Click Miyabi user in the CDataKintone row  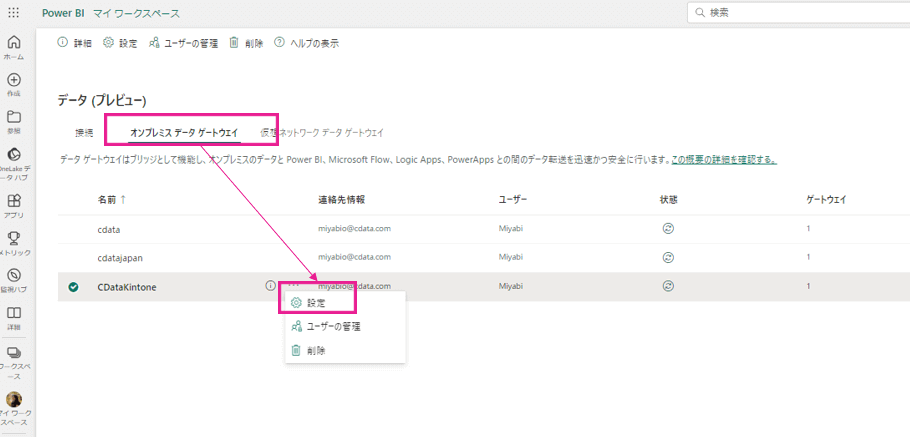tap(511, 286)
